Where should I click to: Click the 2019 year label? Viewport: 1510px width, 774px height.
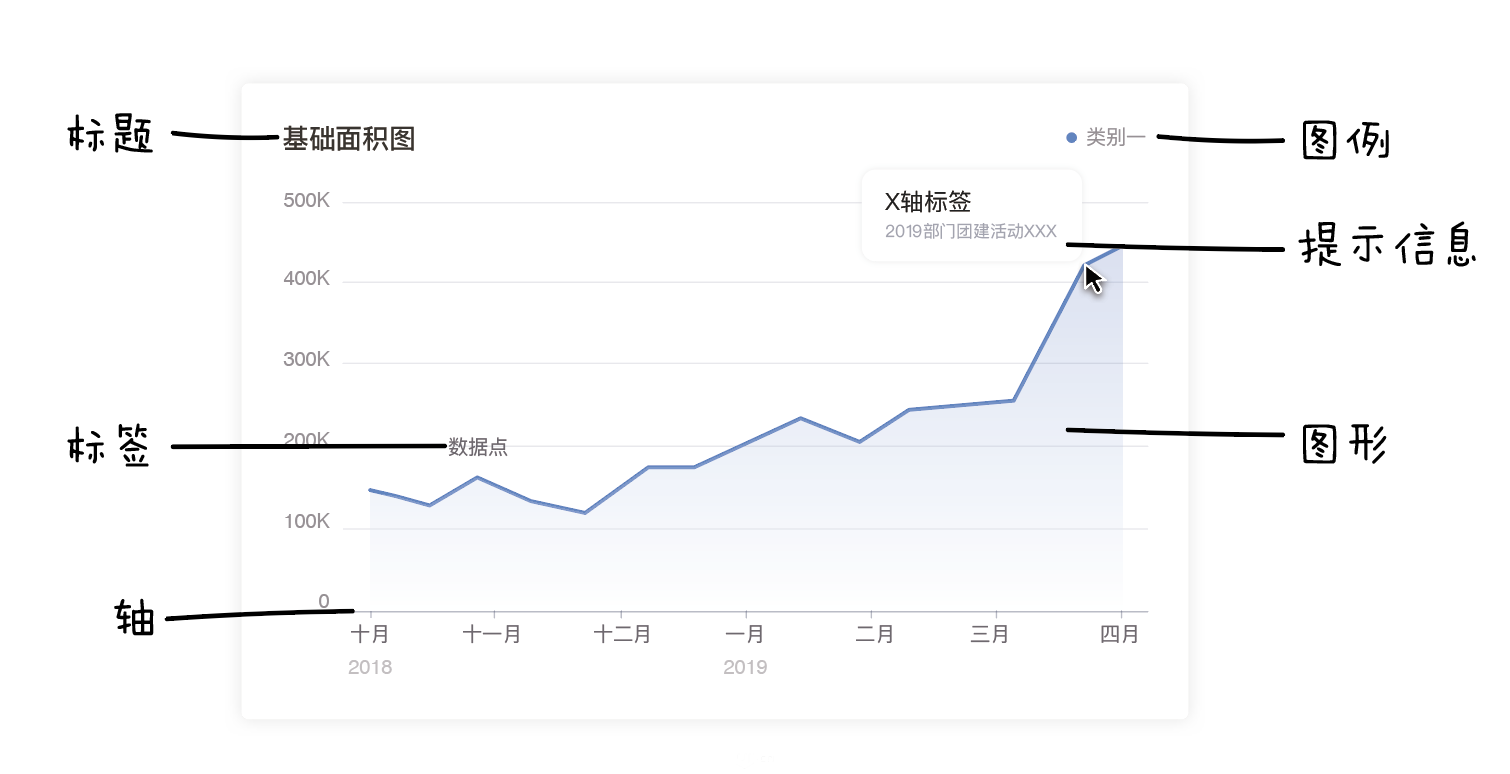coord(745,667)
